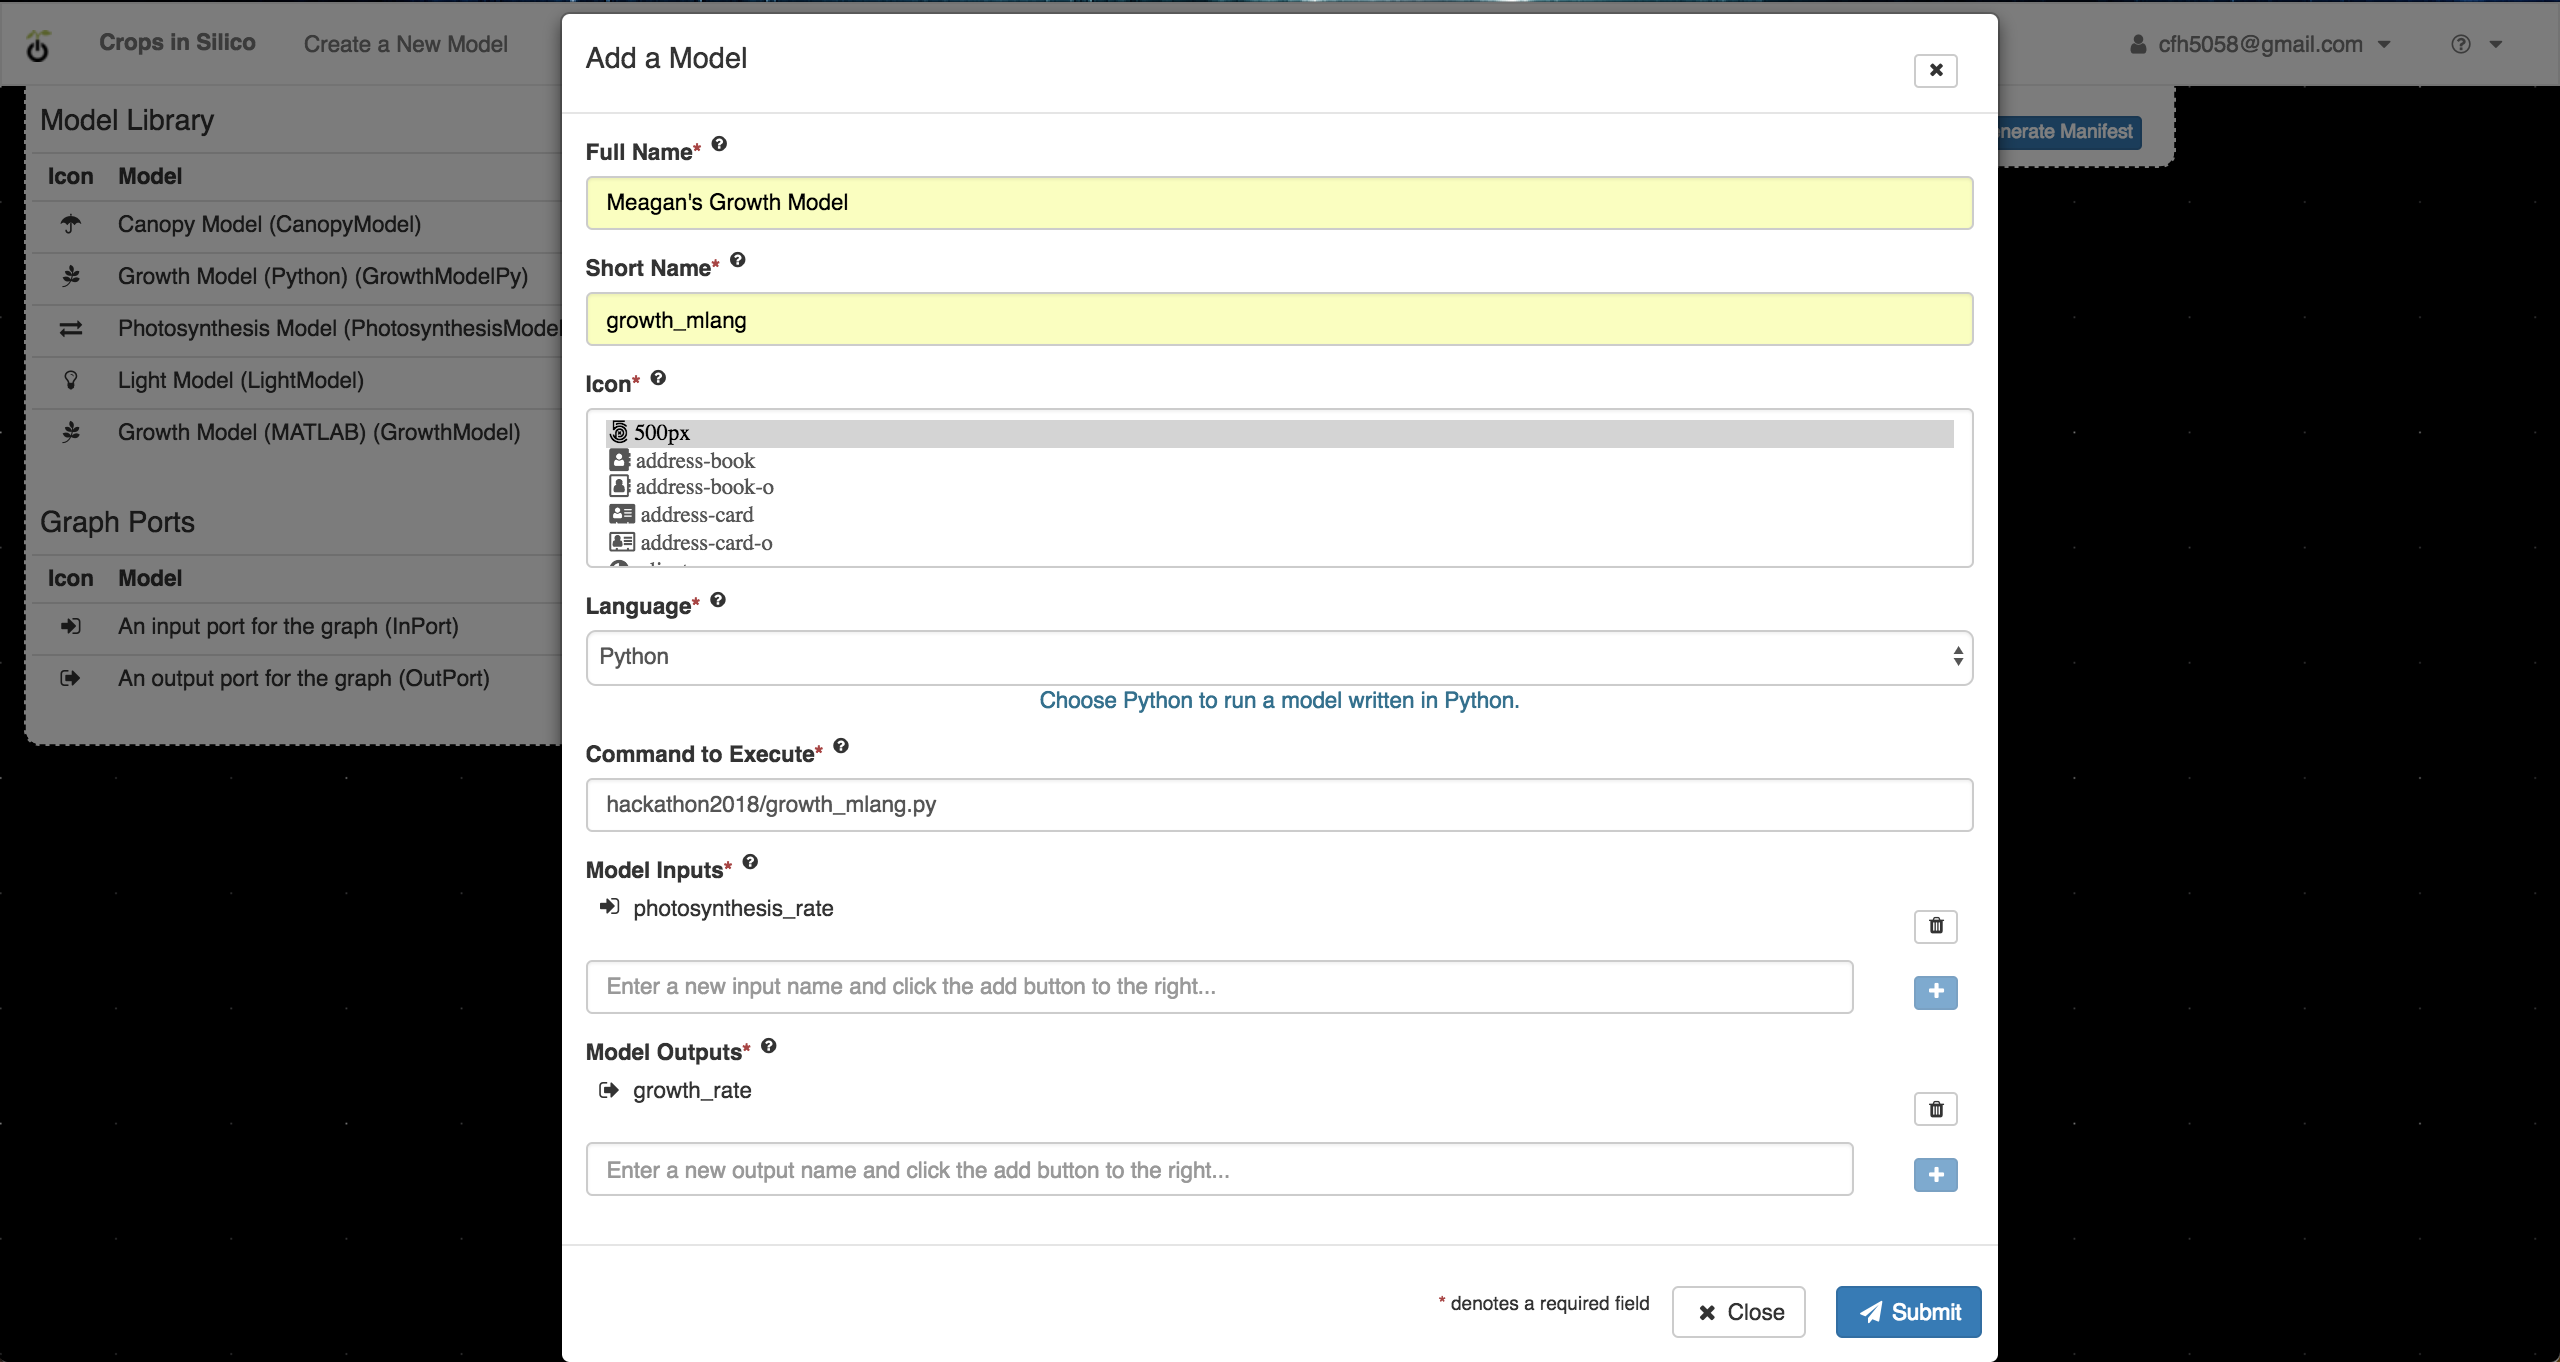Open the Language dropdown menu

tap(1278, 656)
